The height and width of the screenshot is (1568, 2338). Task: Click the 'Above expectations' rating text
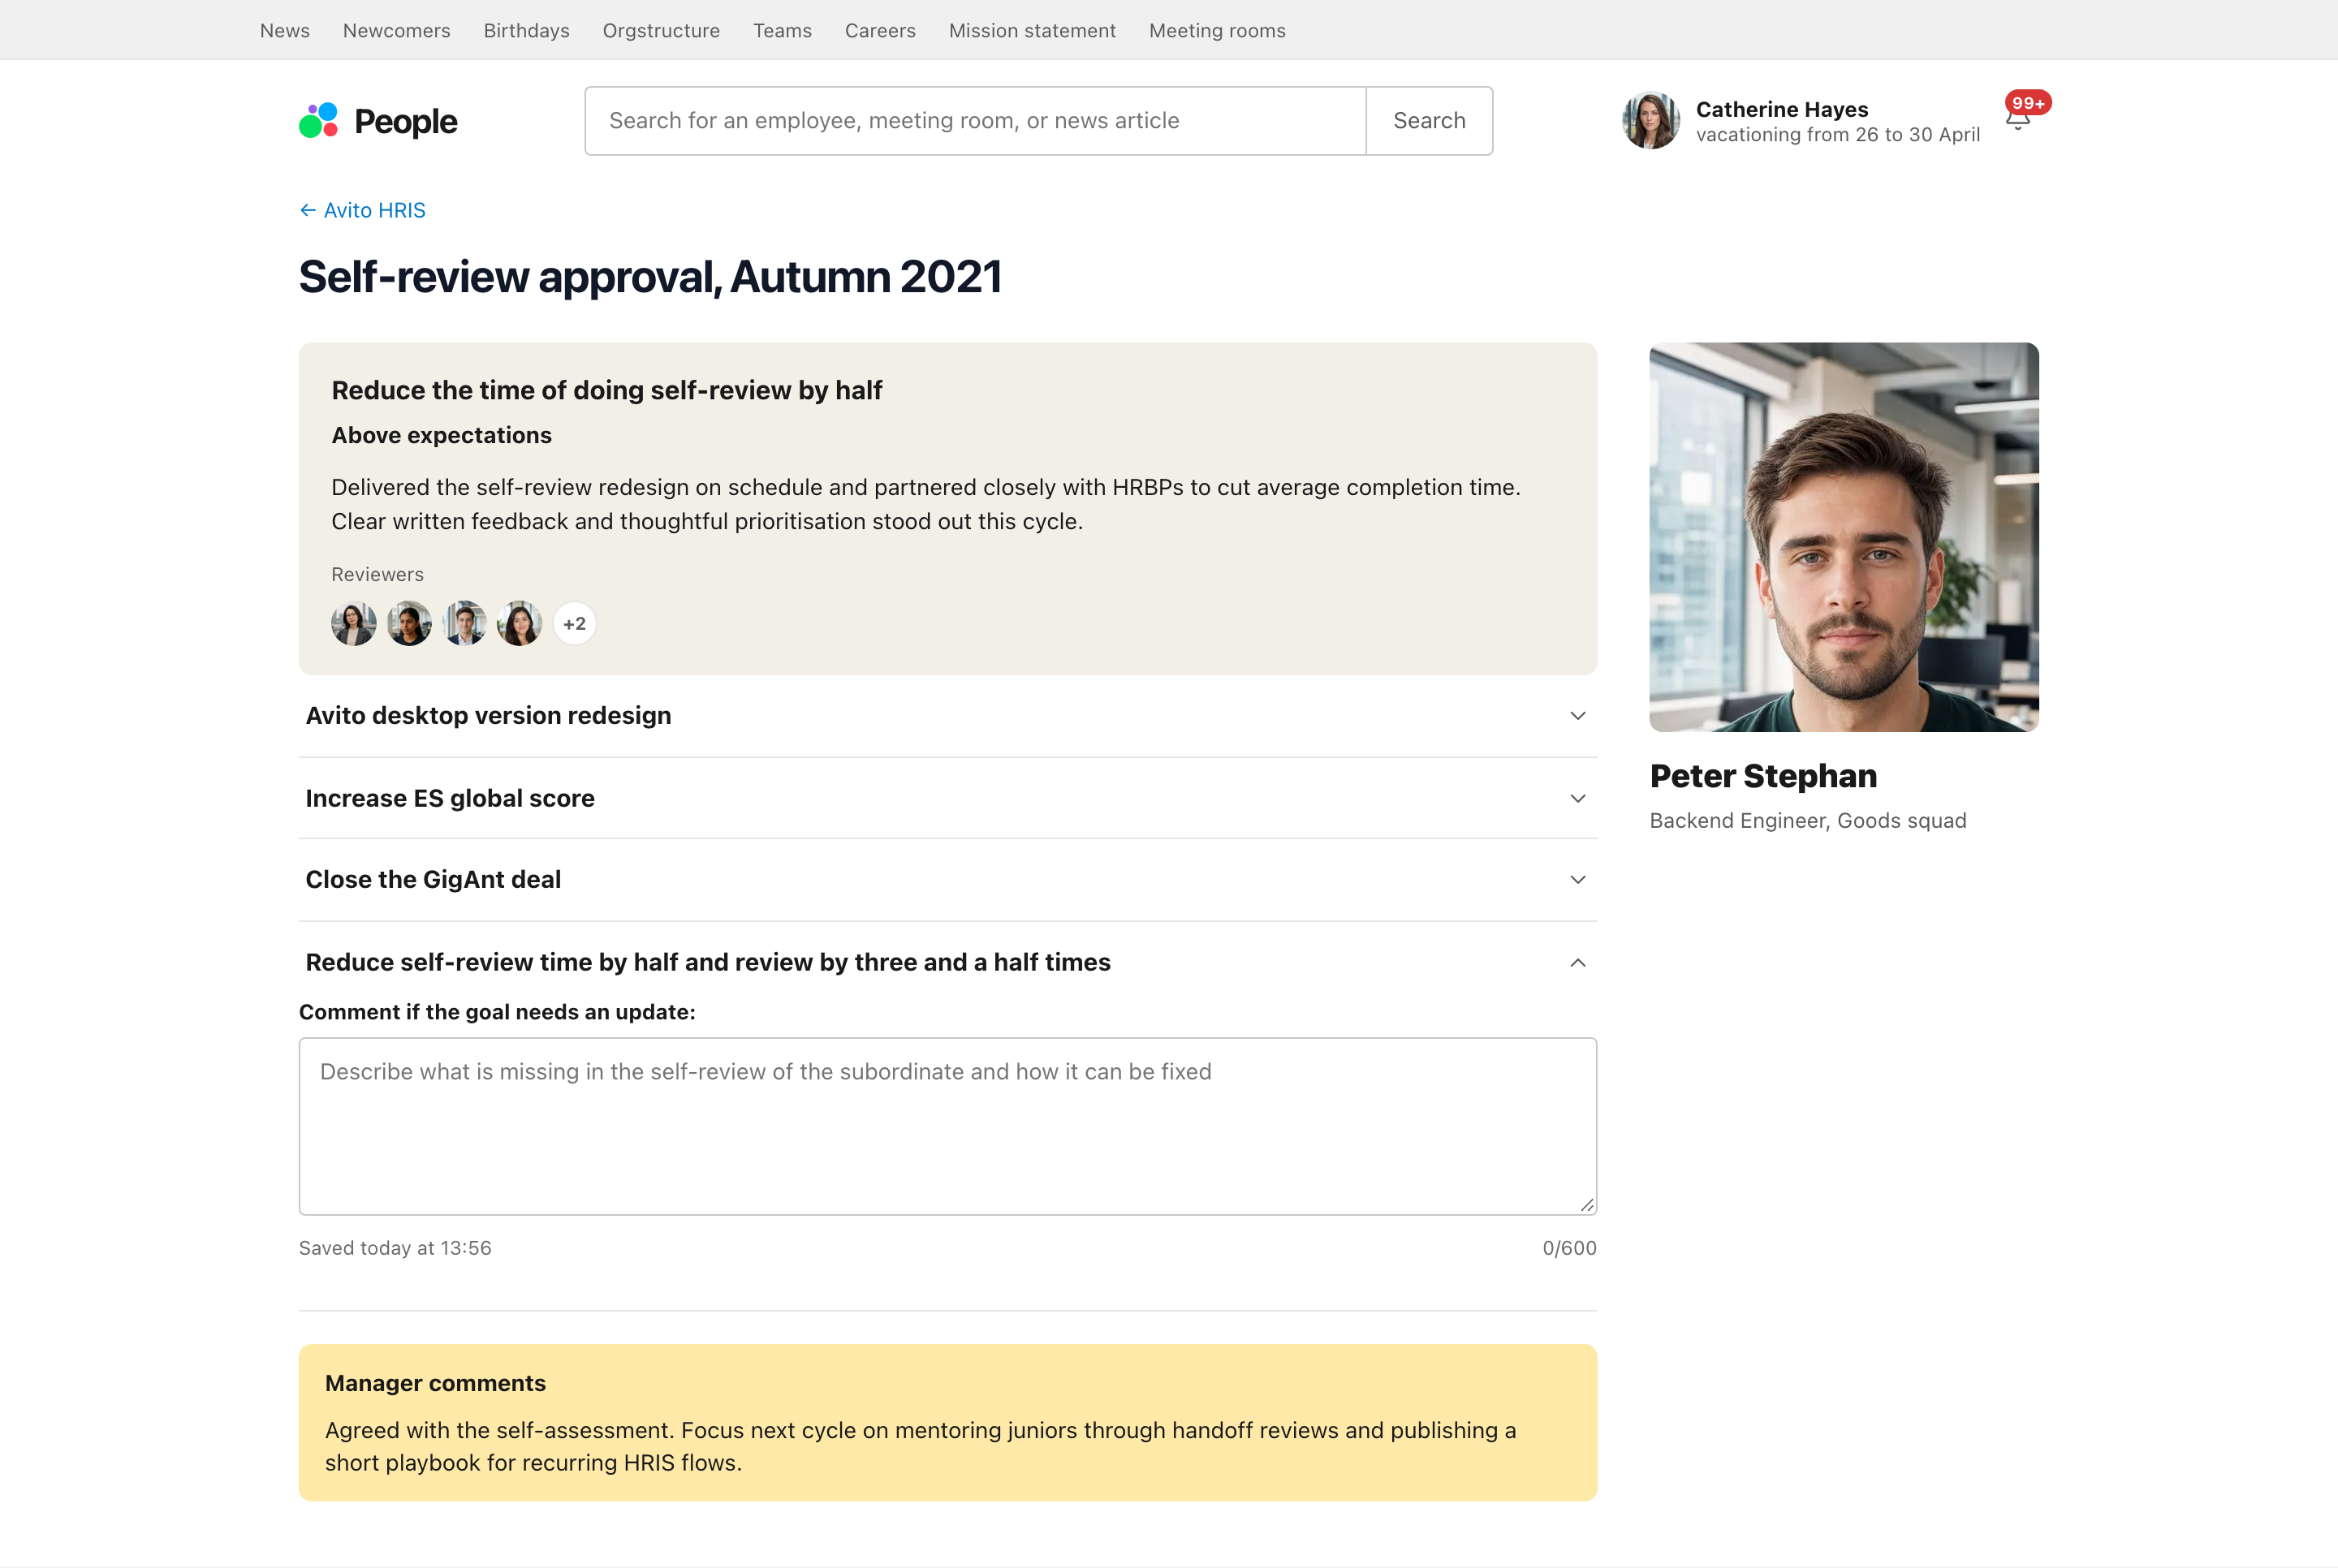coord(442,436)
